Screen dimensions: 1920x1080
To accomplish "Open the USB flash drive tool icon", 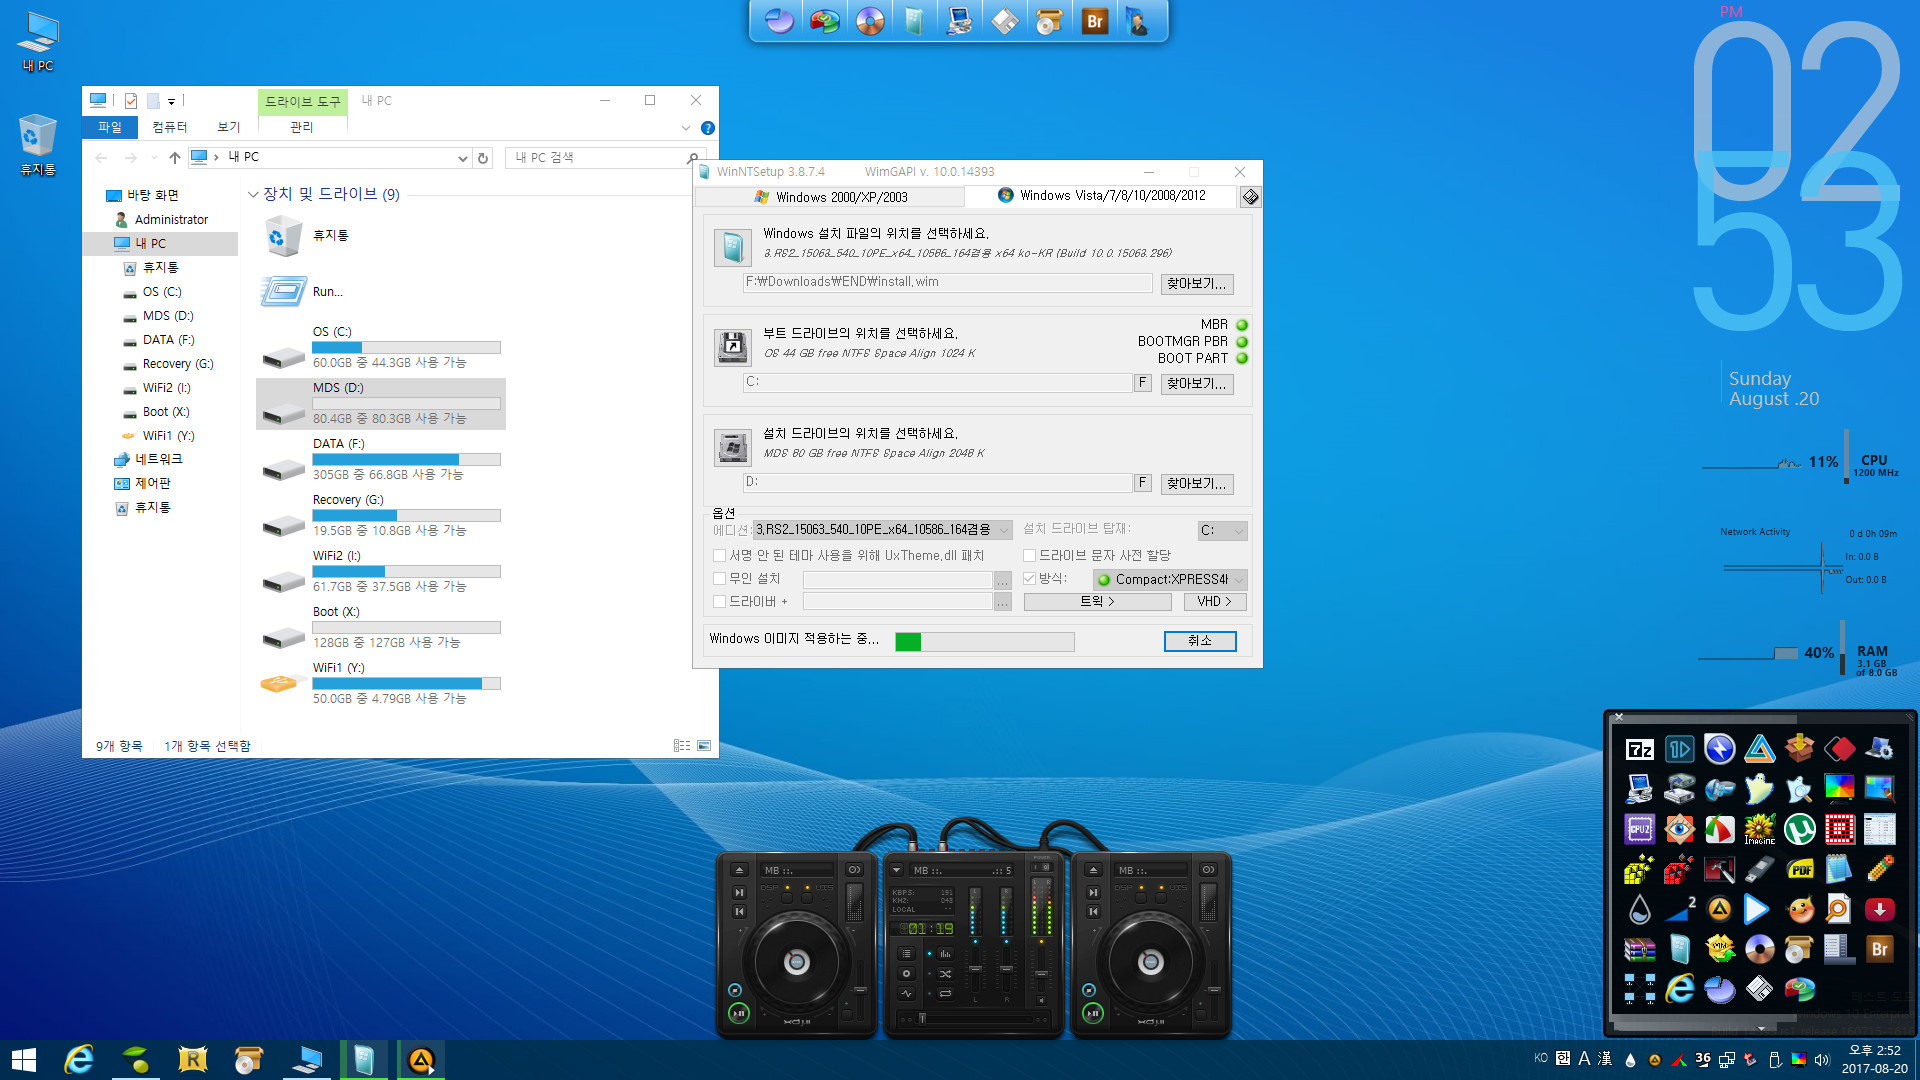I will (x=1759, y=869).
